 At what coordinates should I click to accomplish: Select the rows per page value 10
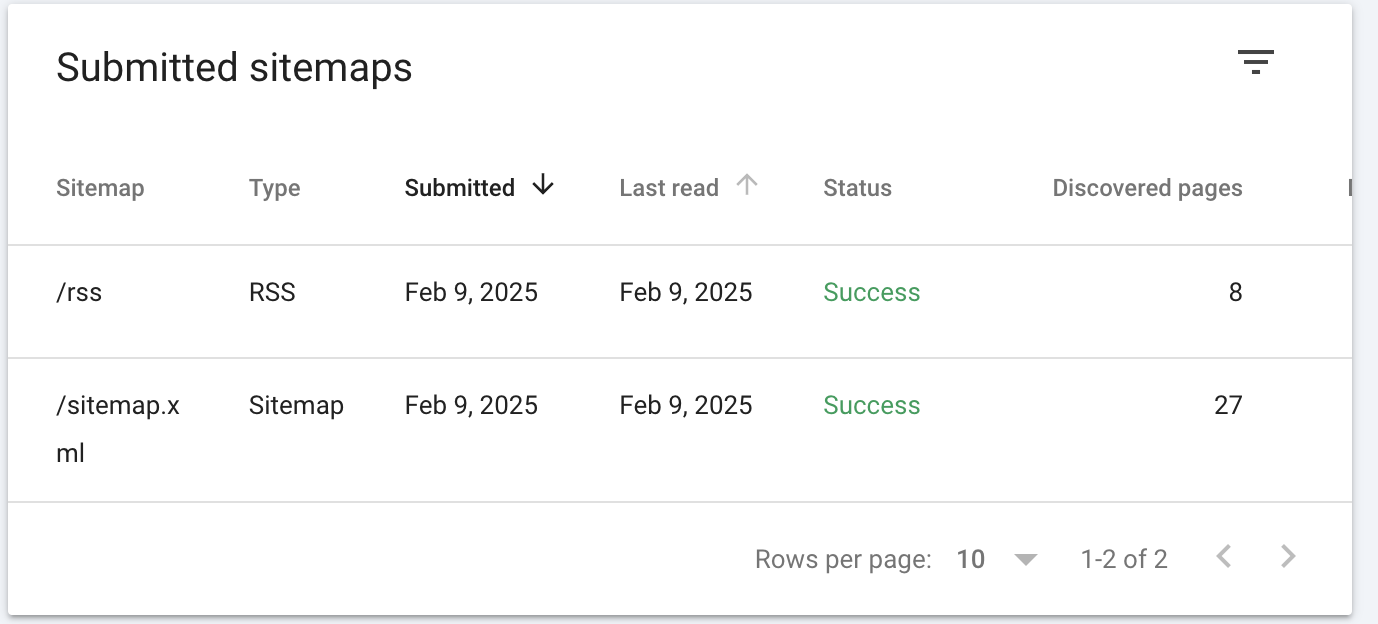[x=971, y=559]
